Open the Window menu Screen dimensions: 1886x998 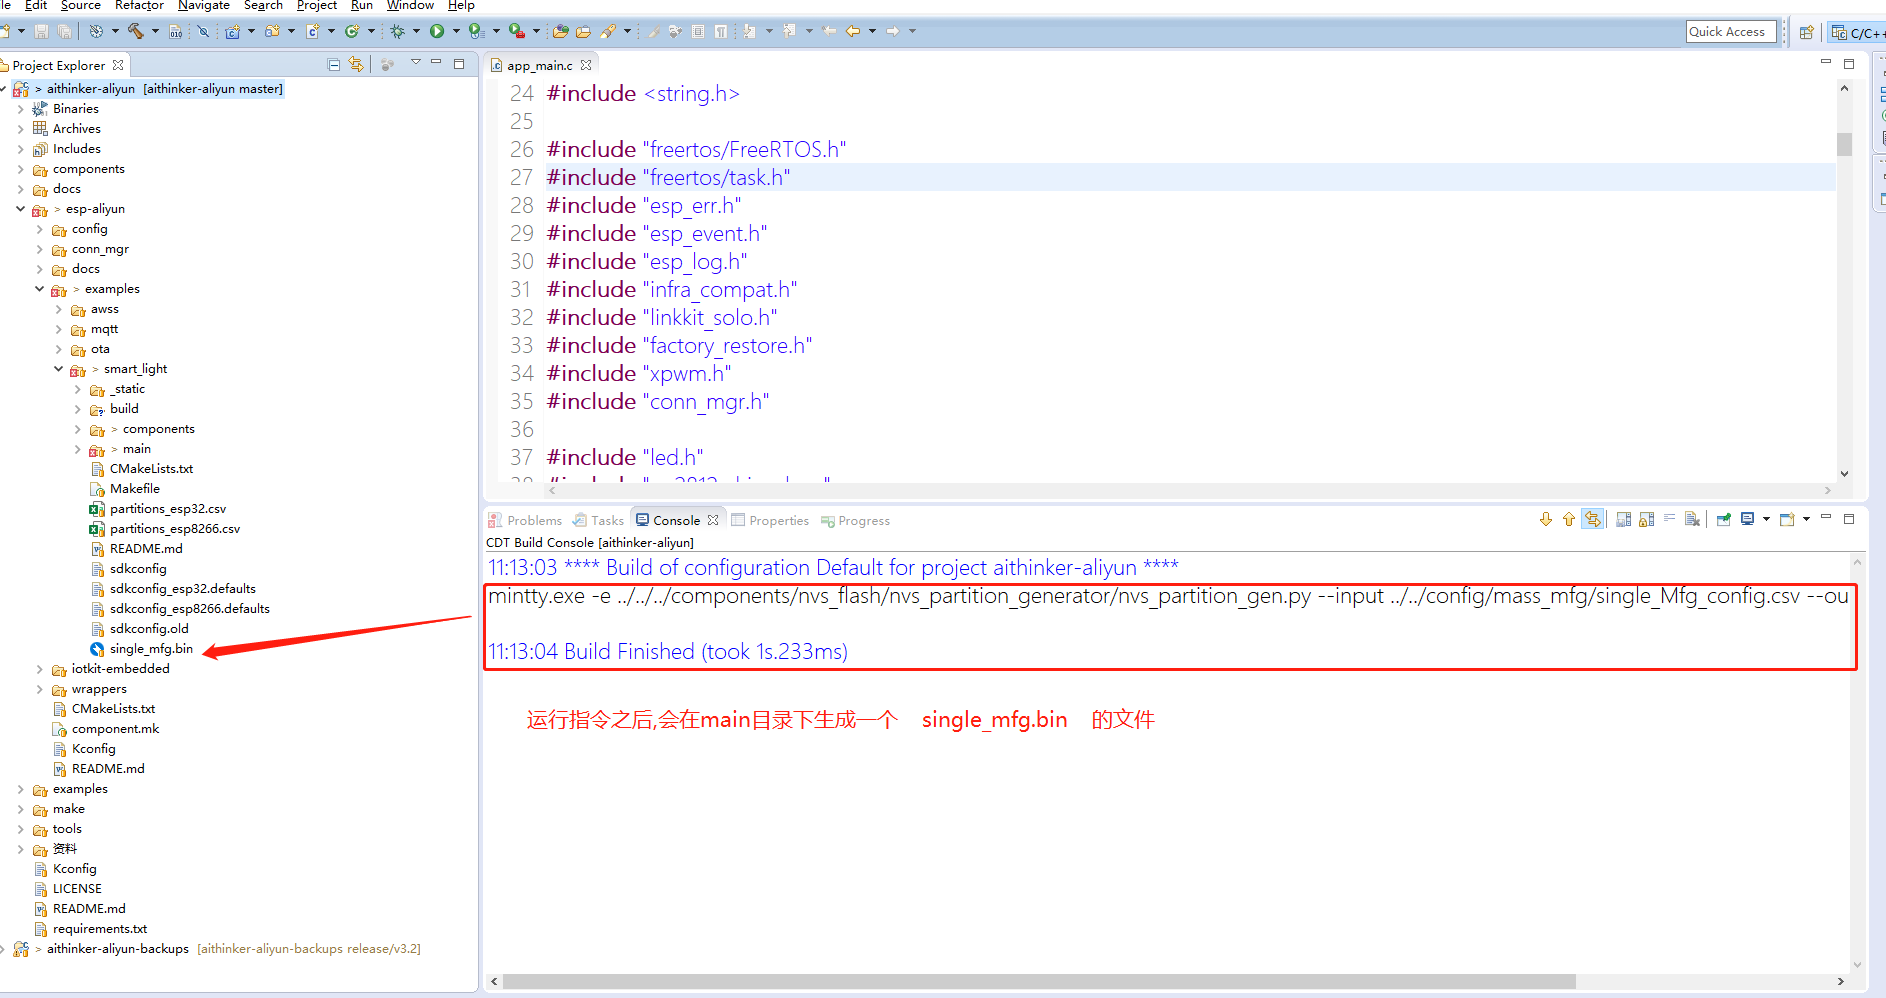[x=410, y=6]
